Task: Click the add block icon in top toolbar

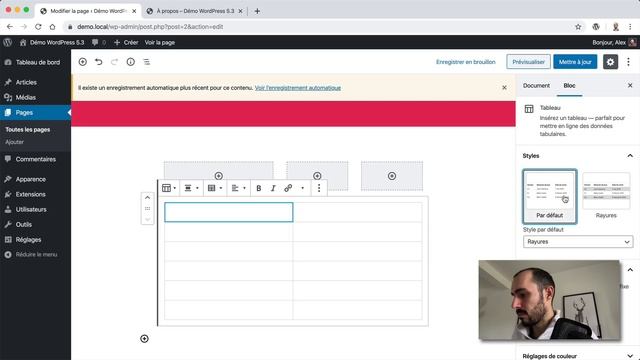Action: [82, 62]
